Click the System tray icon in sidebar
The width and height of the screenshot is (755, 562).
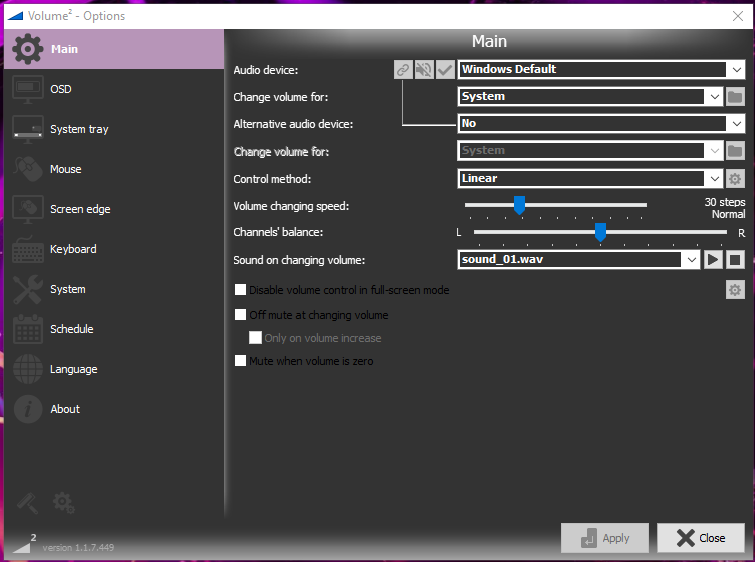point(27,129)
